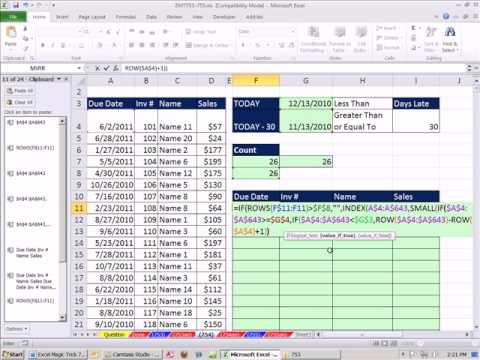Switch to the Data tab

(x=151, y=17)
